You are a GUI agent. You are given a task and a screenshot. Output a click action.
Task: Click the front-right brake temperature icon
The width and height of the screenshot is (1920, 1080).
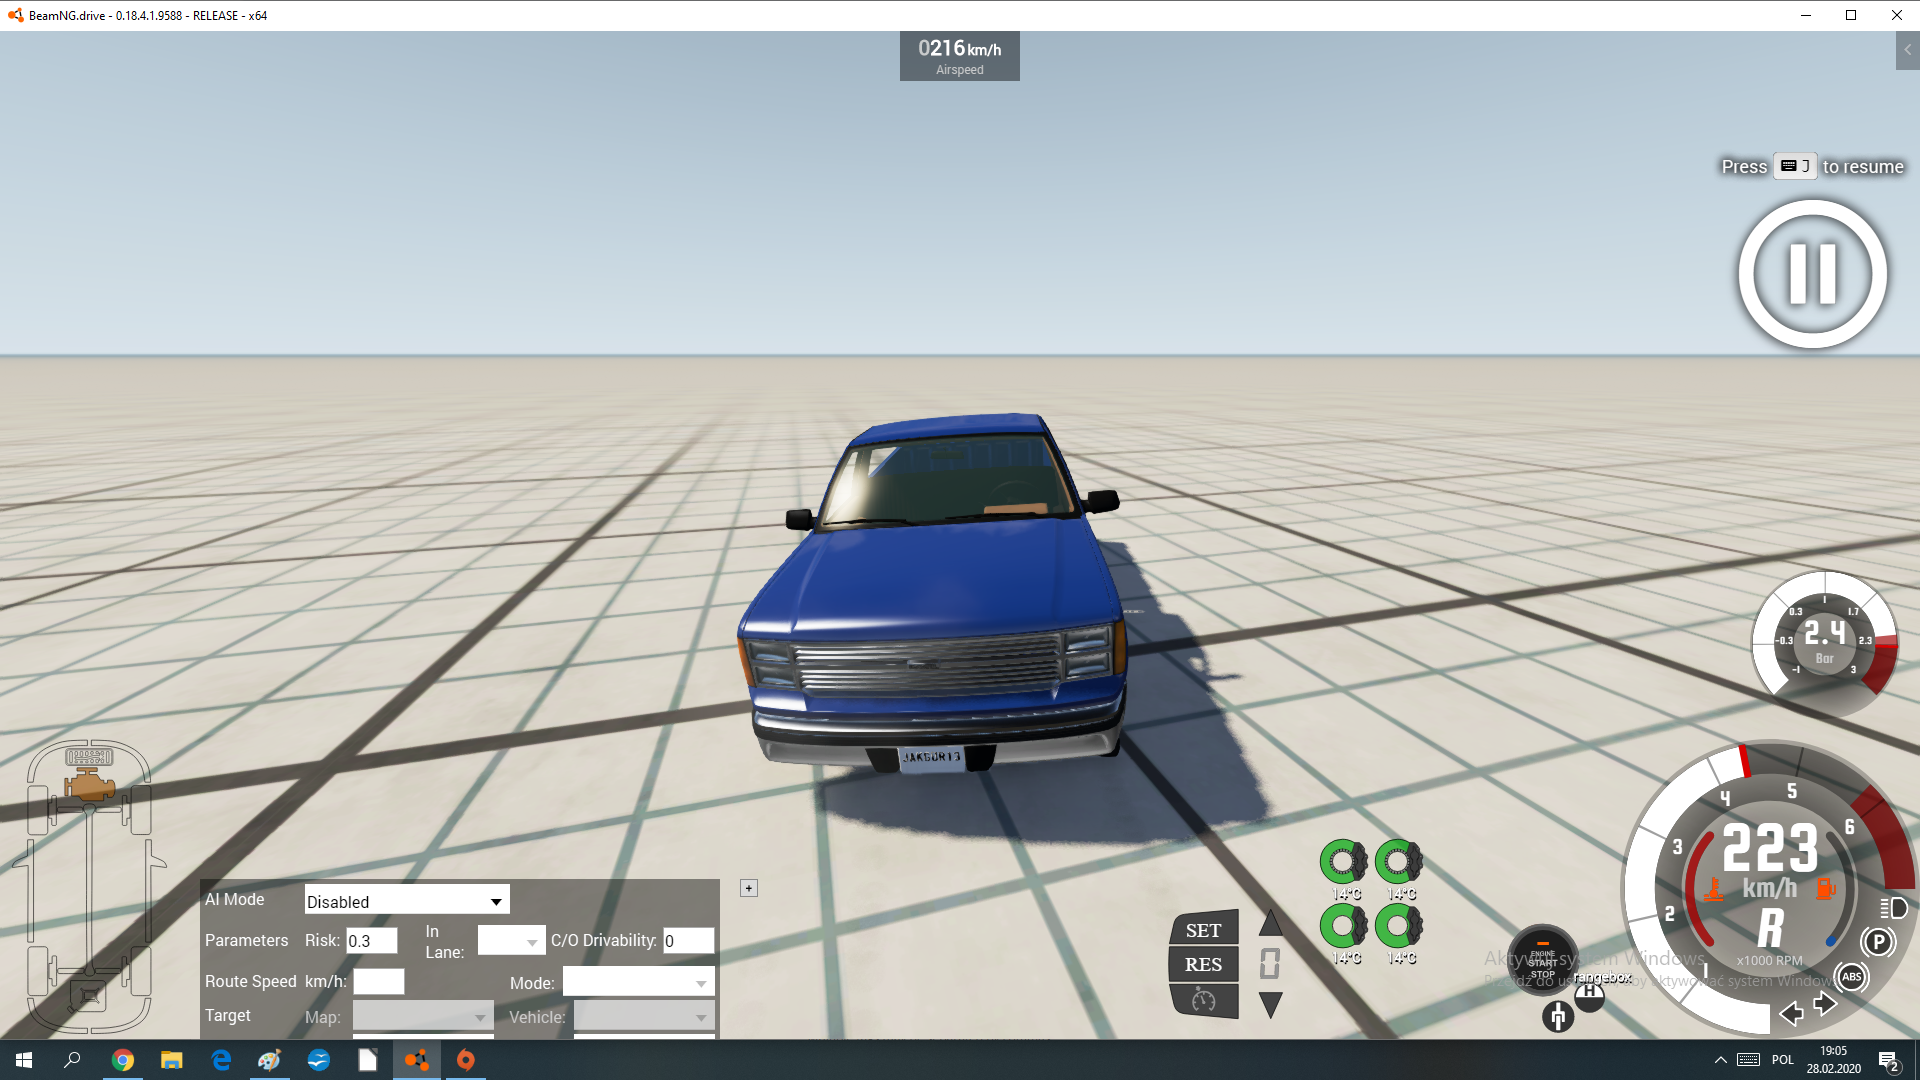tap(1398, 861)
